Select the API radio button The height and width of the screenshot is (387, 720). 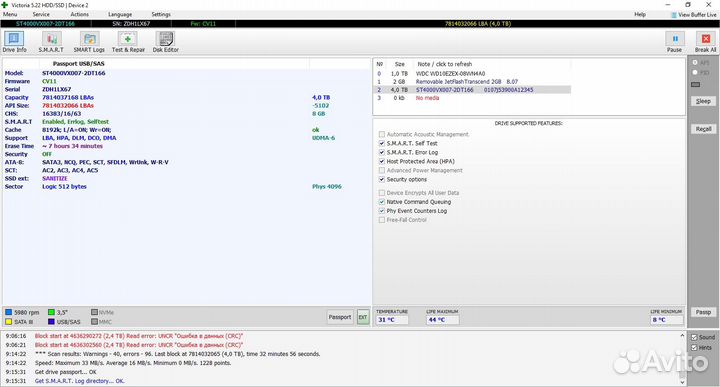point(695,62)
